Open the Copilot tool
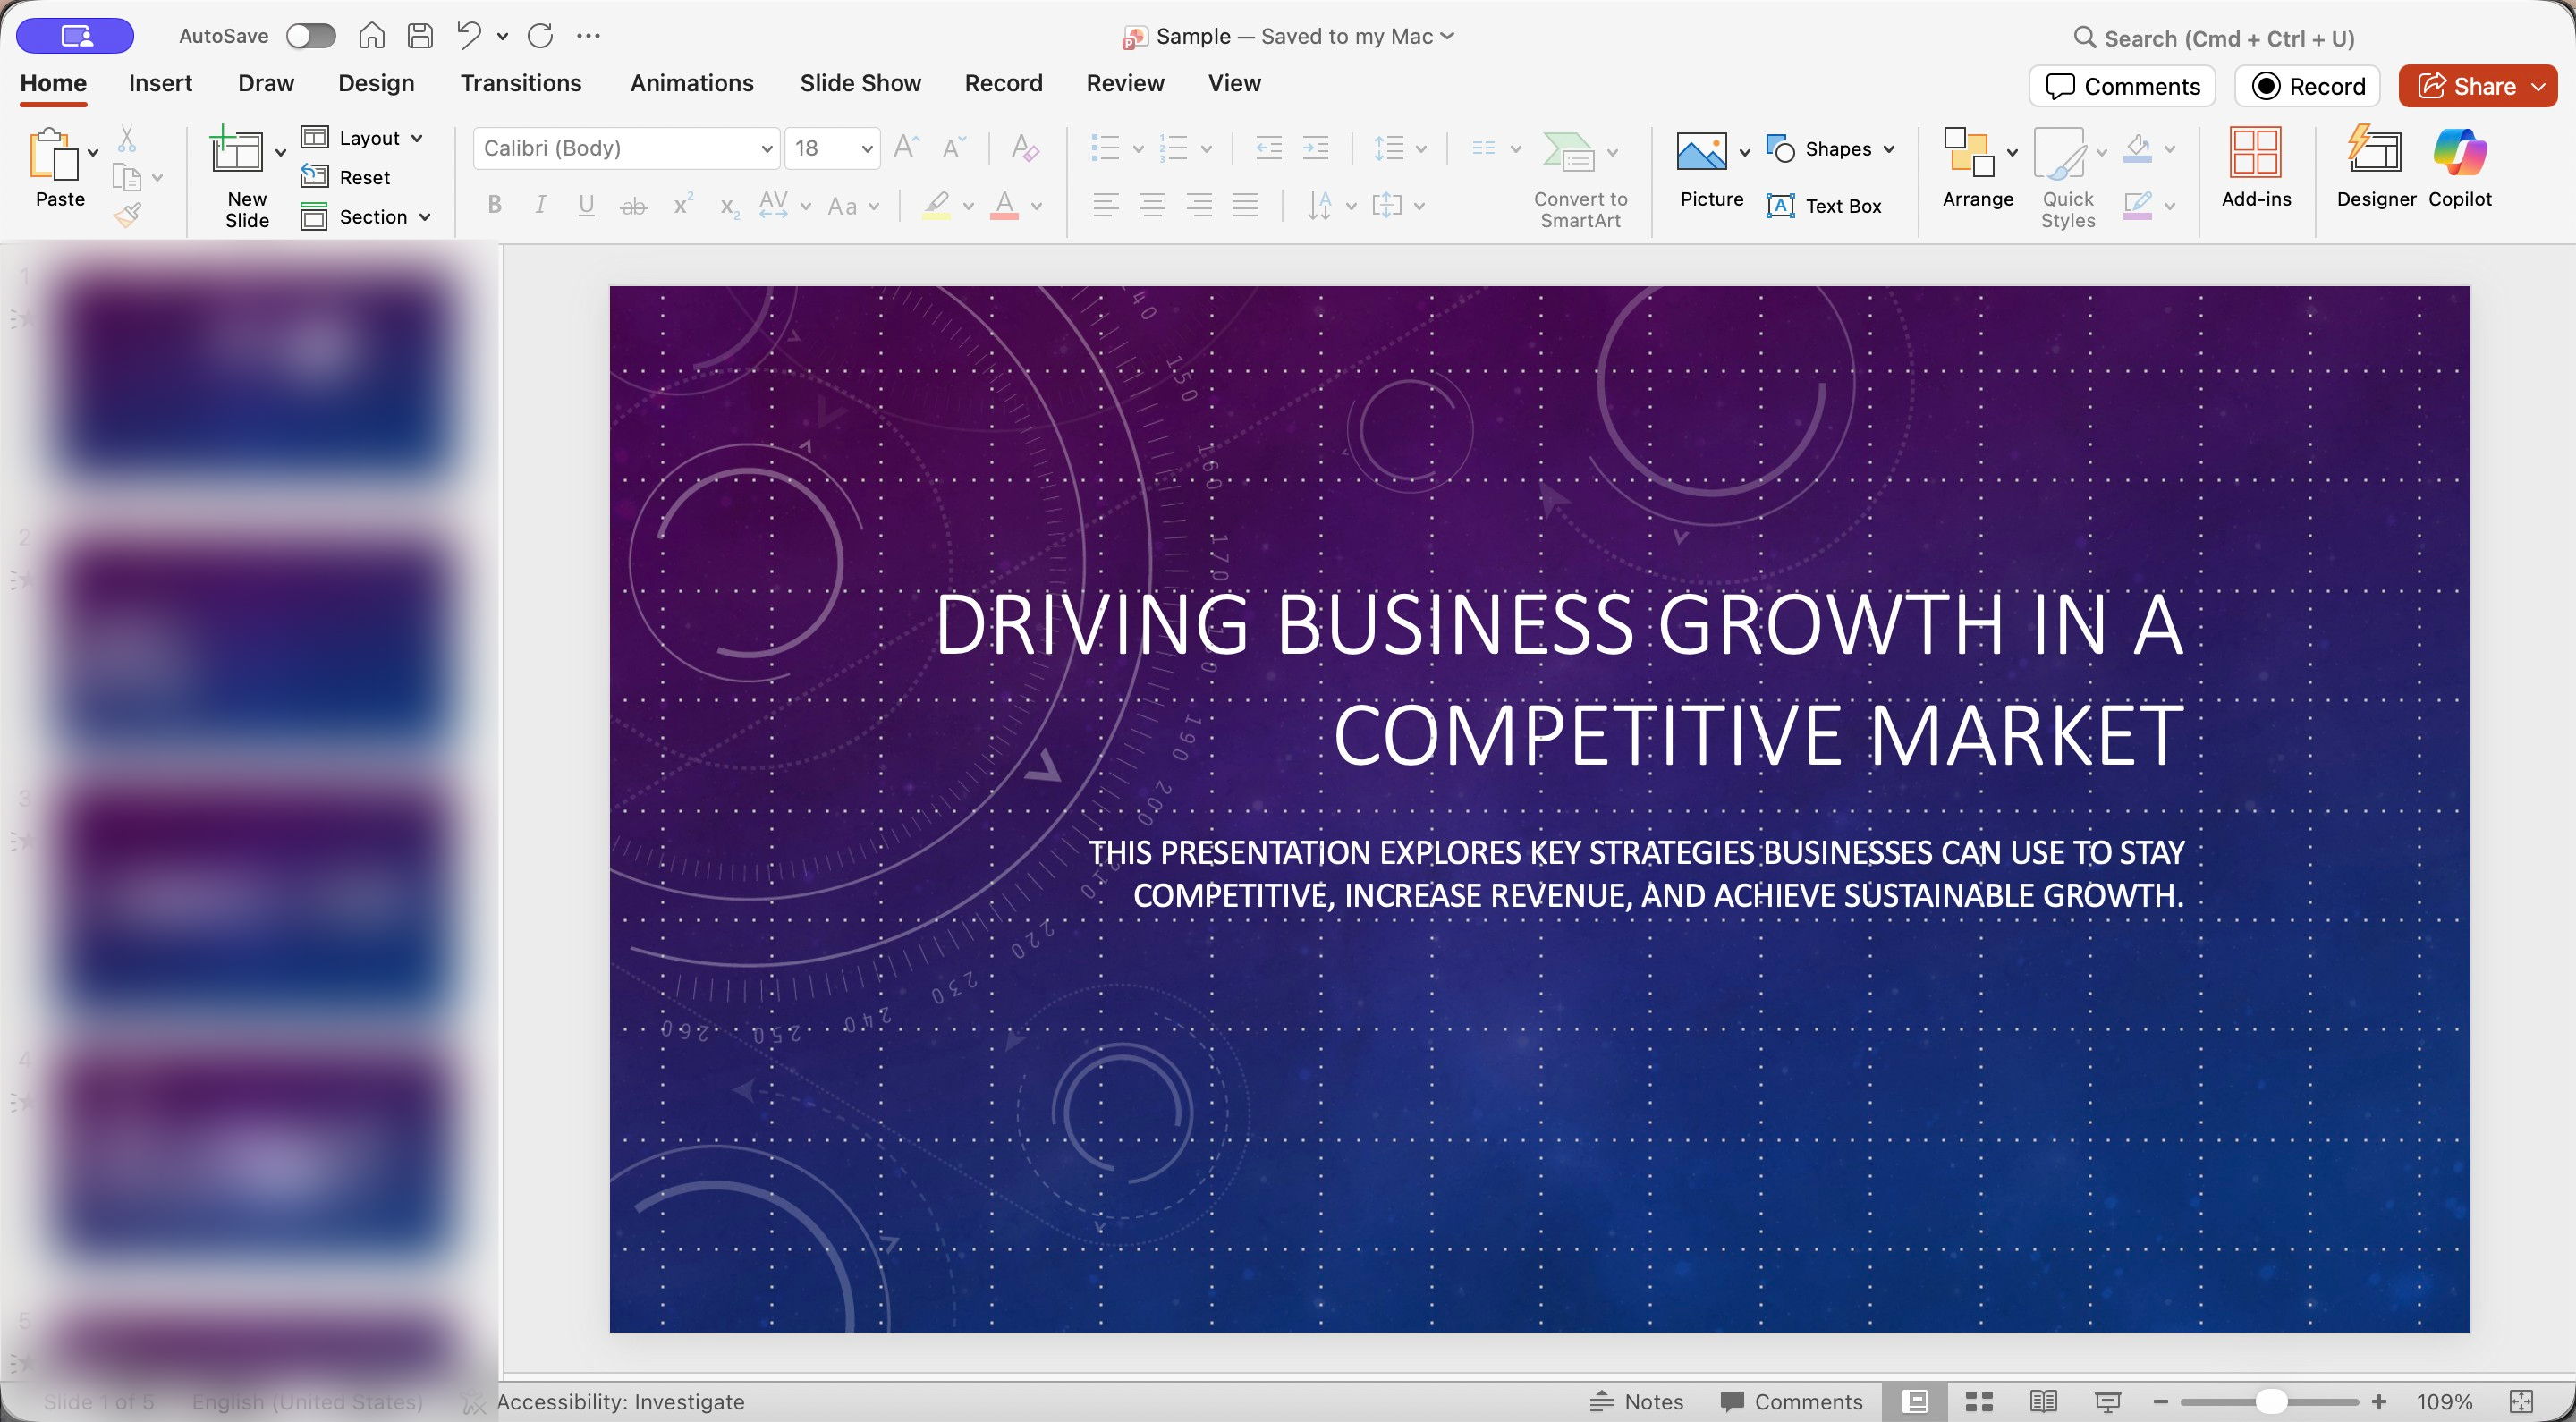Screen dimensions: 2576x1422 2459,153
